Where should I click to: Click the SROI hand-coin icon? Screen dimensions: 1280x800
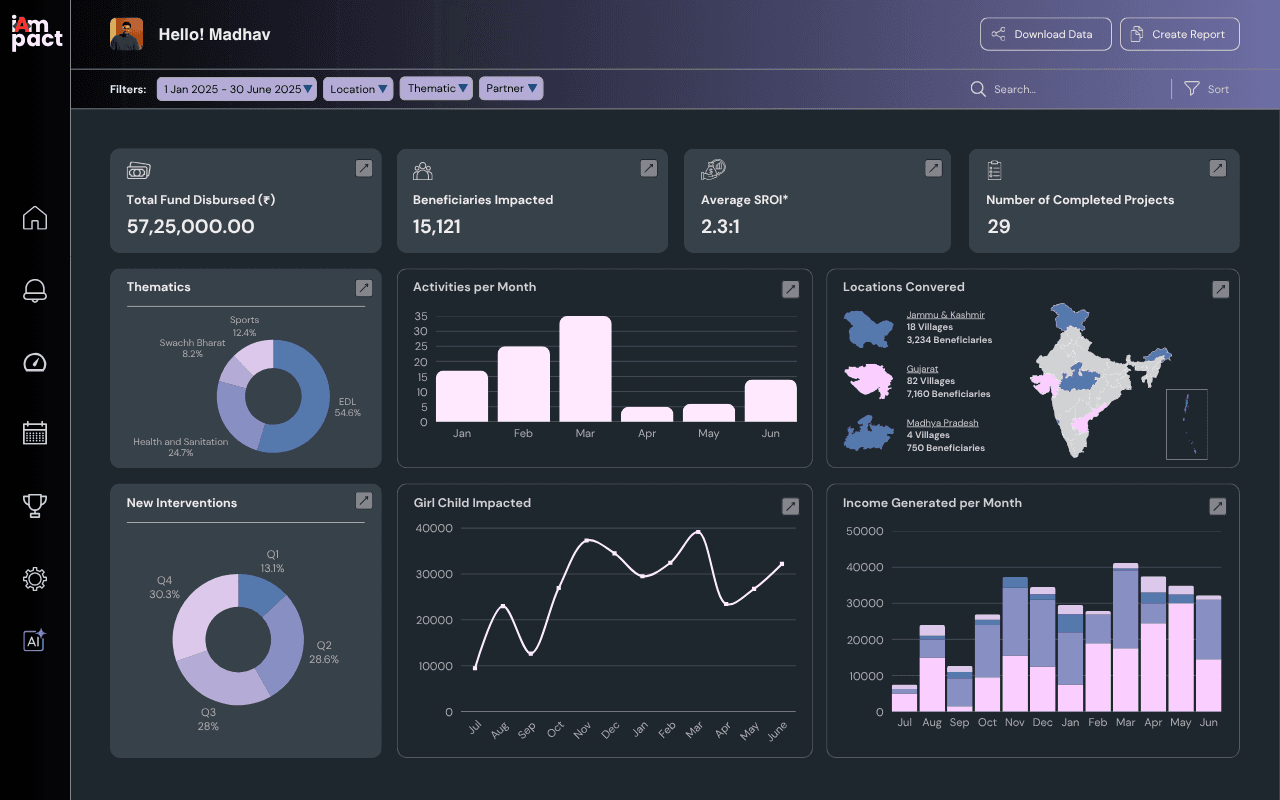click(x=713, y=170)
